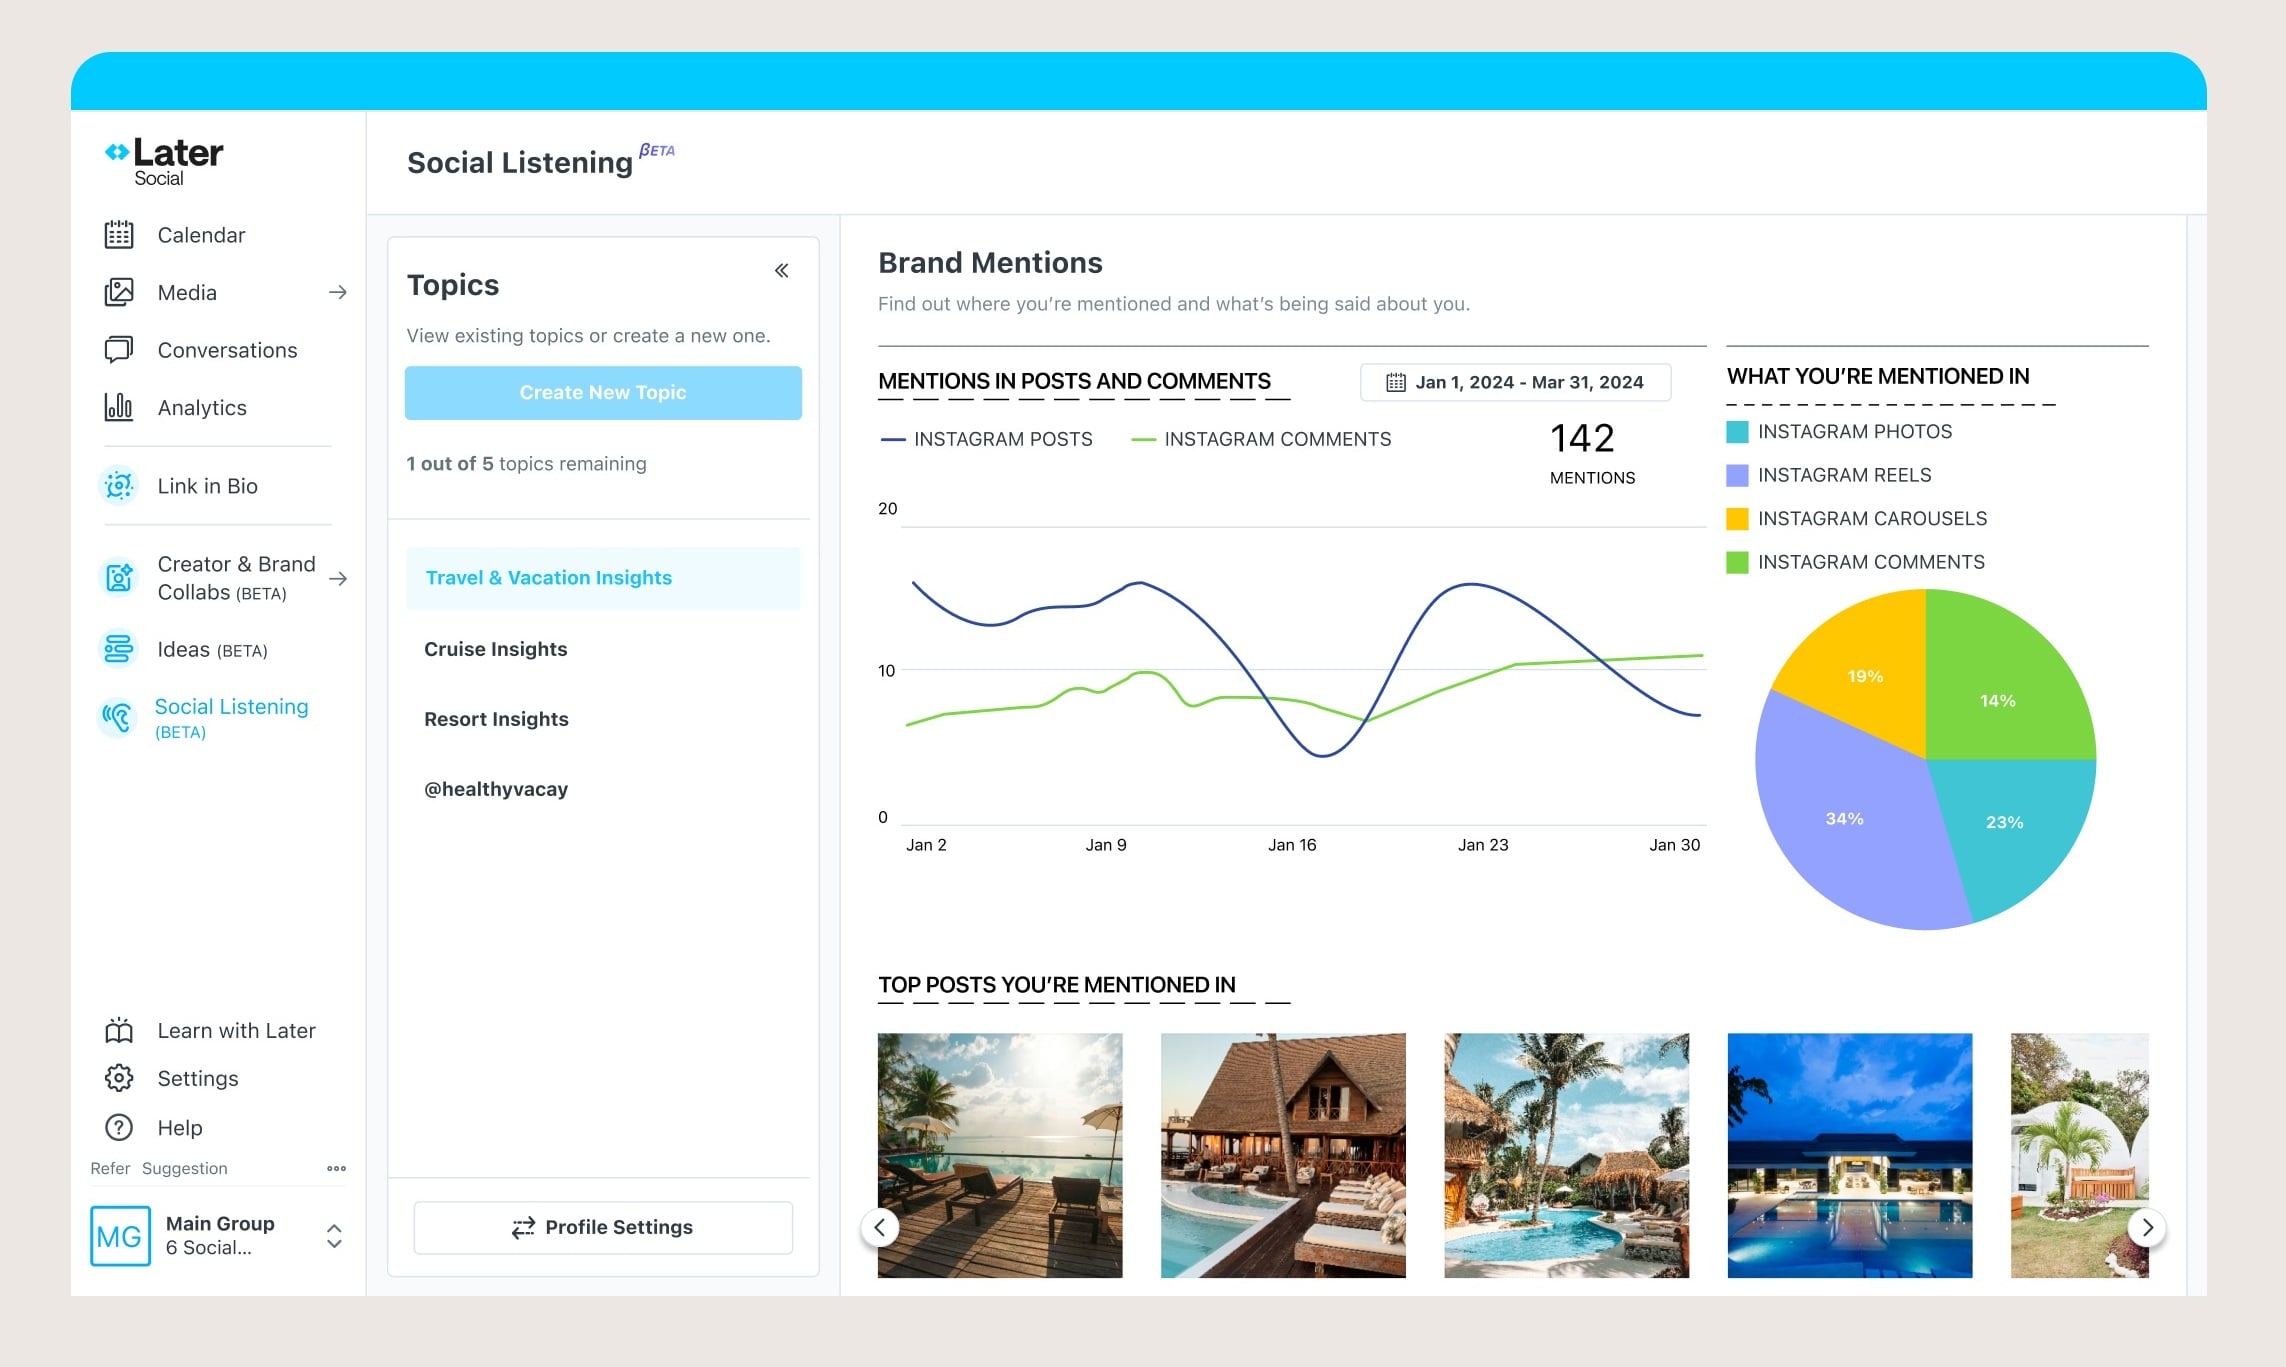Click the Instagram Reels purple swatch
The width and height of the screenshot is (2286, 1367).
(x=1737, y=475)
